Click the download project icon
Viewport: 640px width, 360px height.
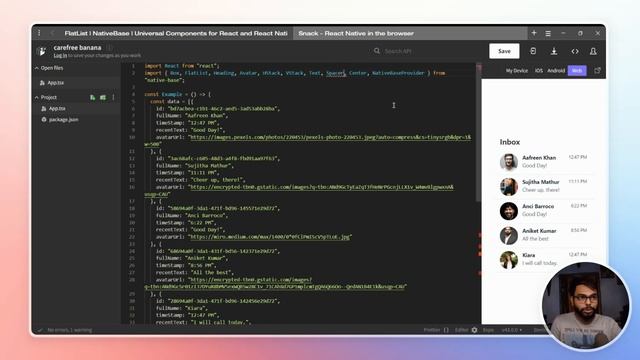[554, 51]
